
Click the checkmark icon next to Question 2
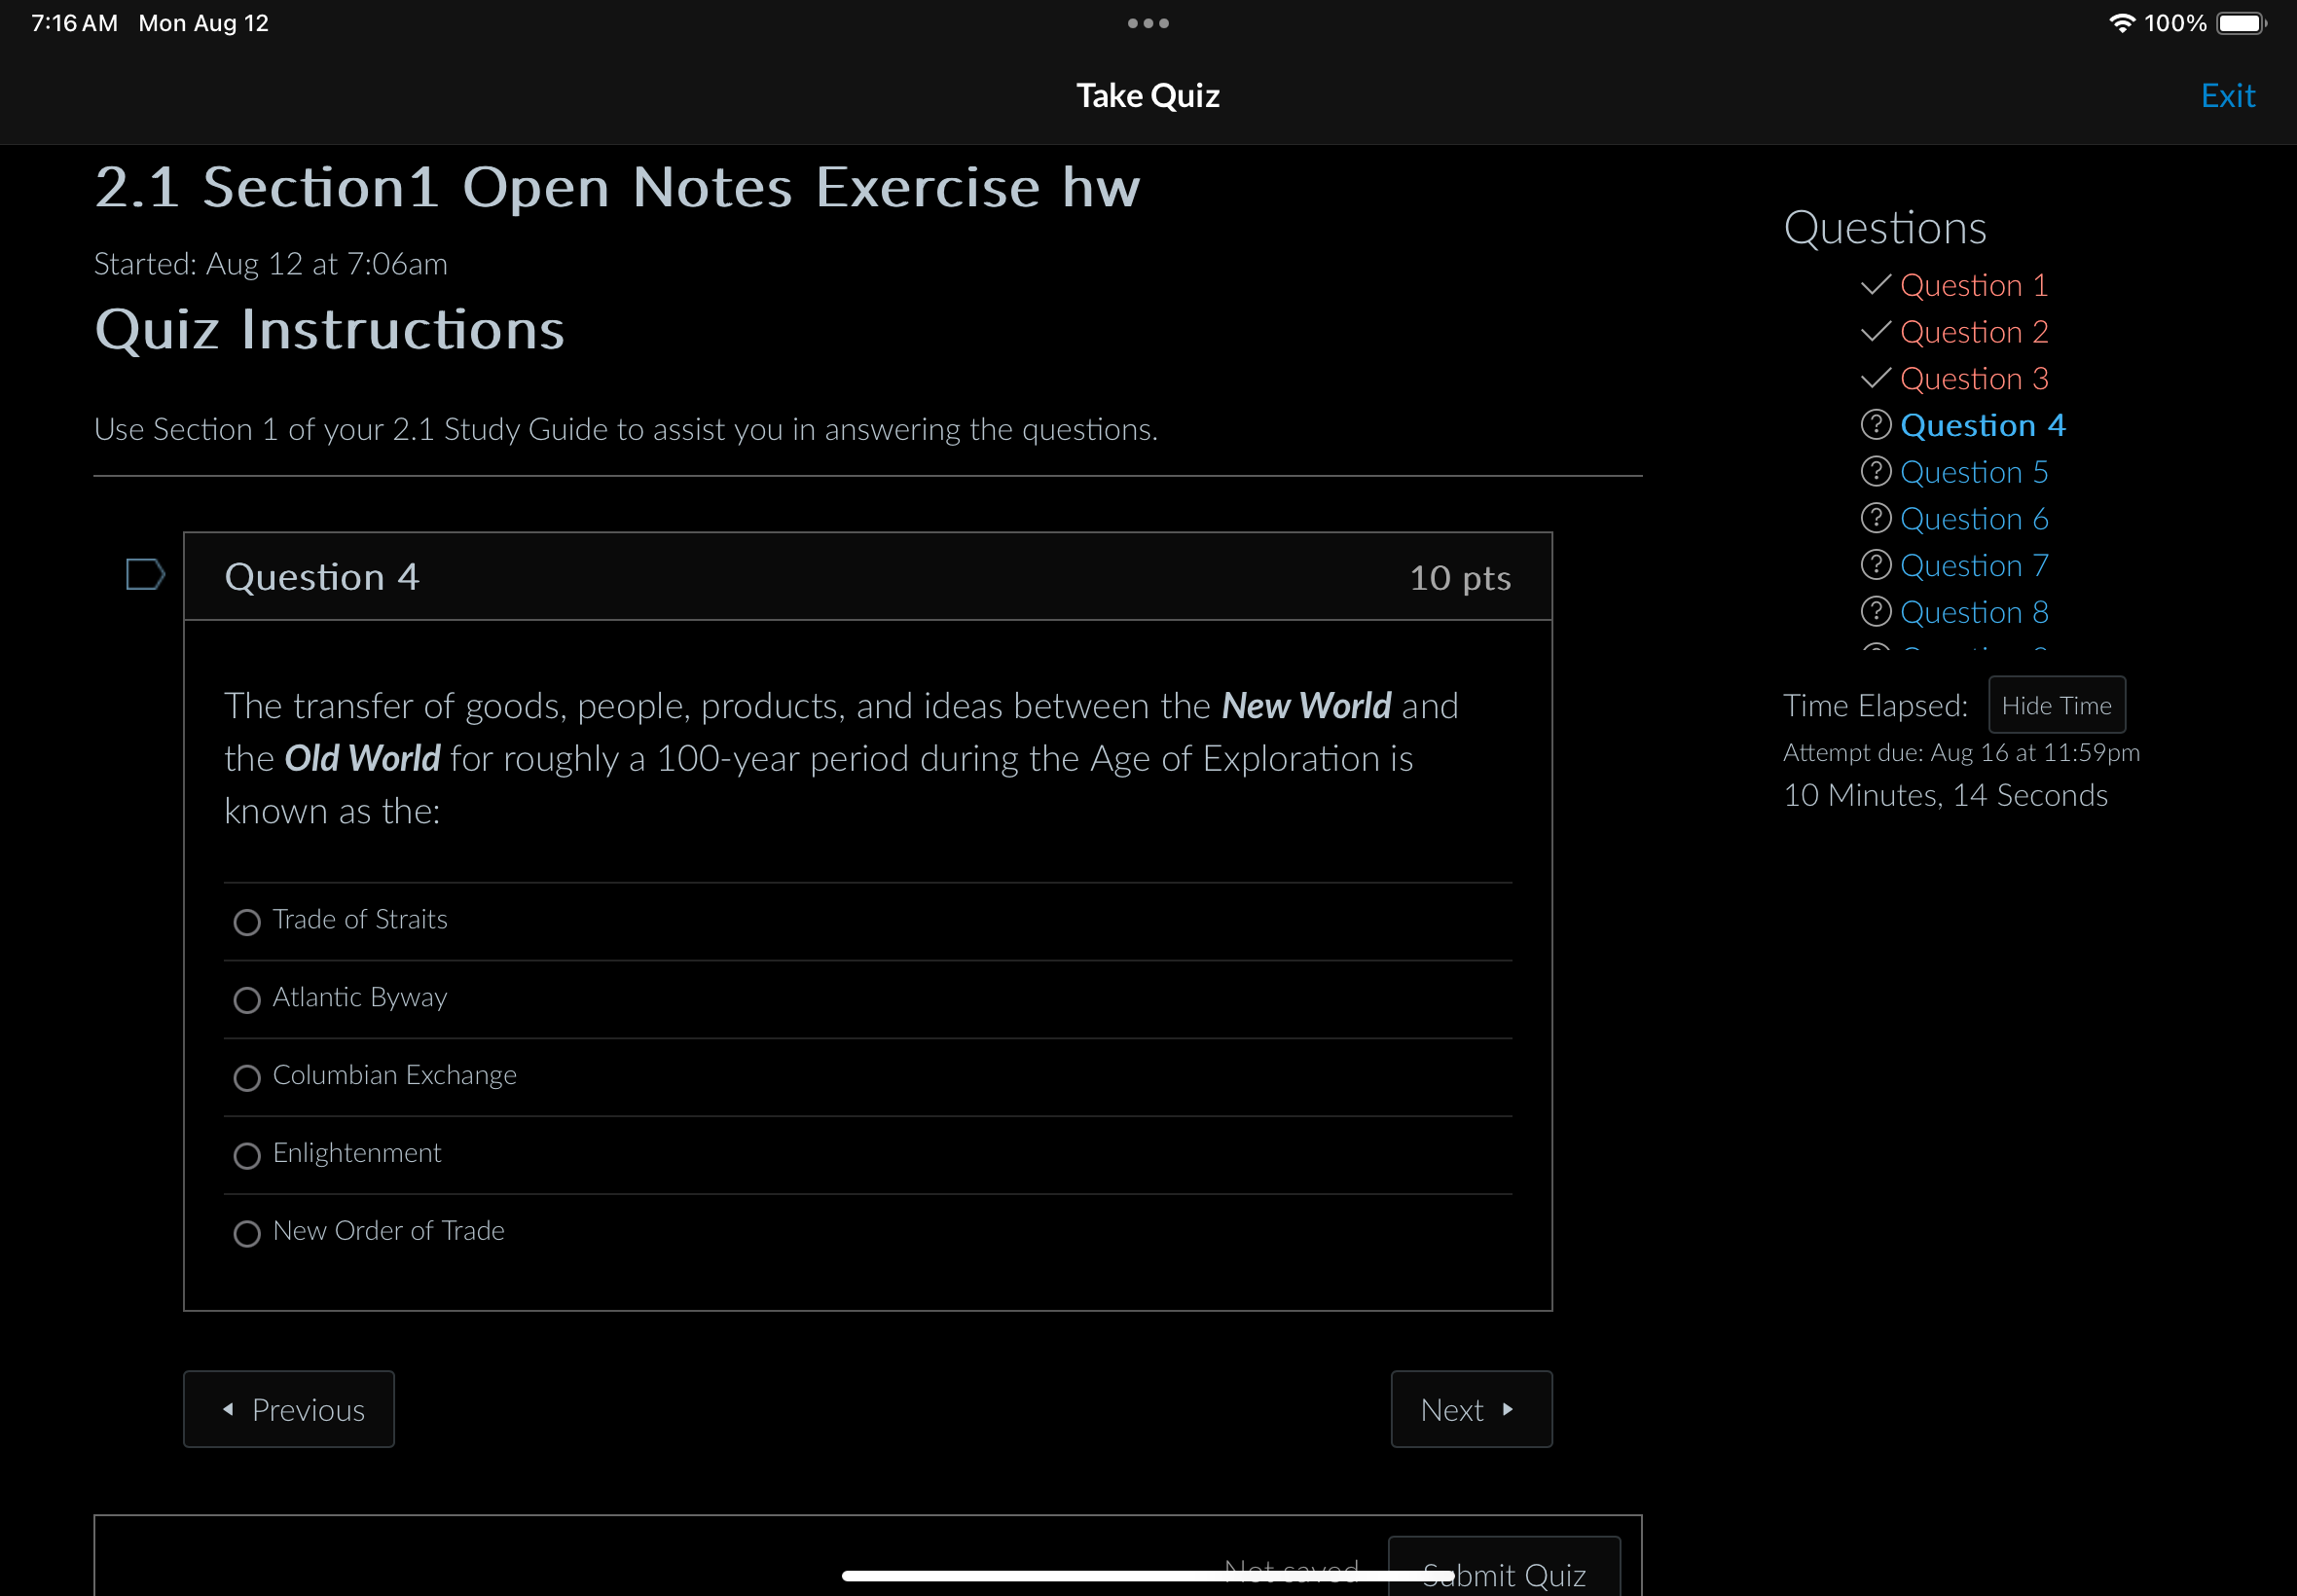1877,330
